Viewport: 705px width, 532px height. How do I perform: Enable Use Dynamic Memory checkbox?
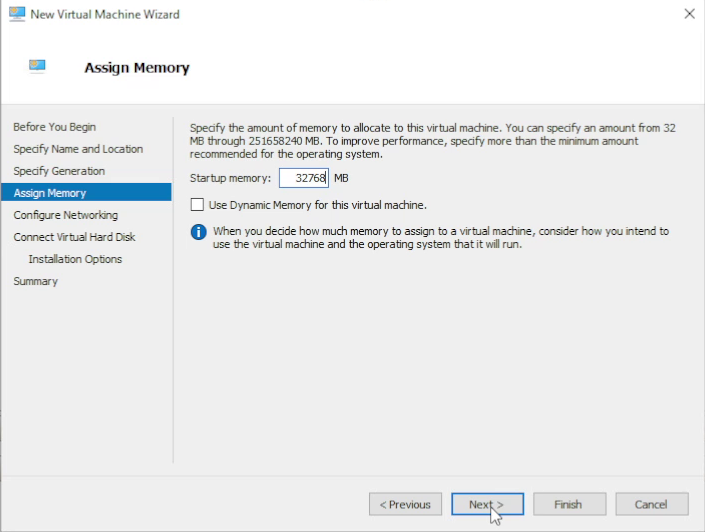click(x=197, y=205)
